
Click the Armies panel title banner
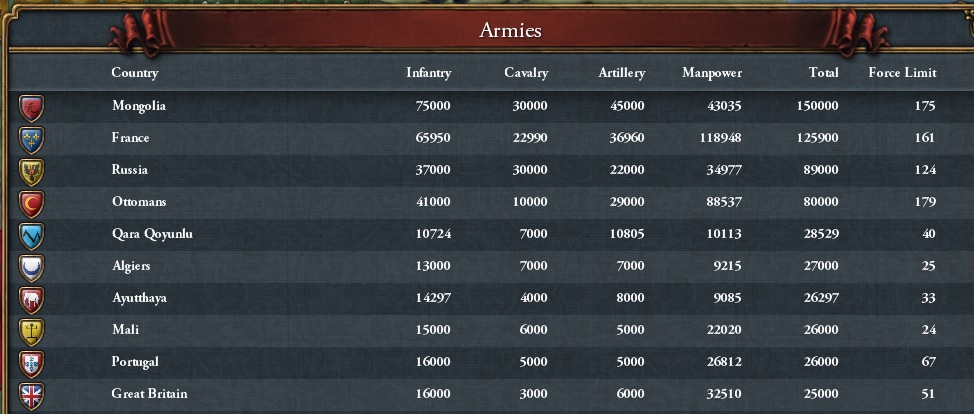pos(510,31)
